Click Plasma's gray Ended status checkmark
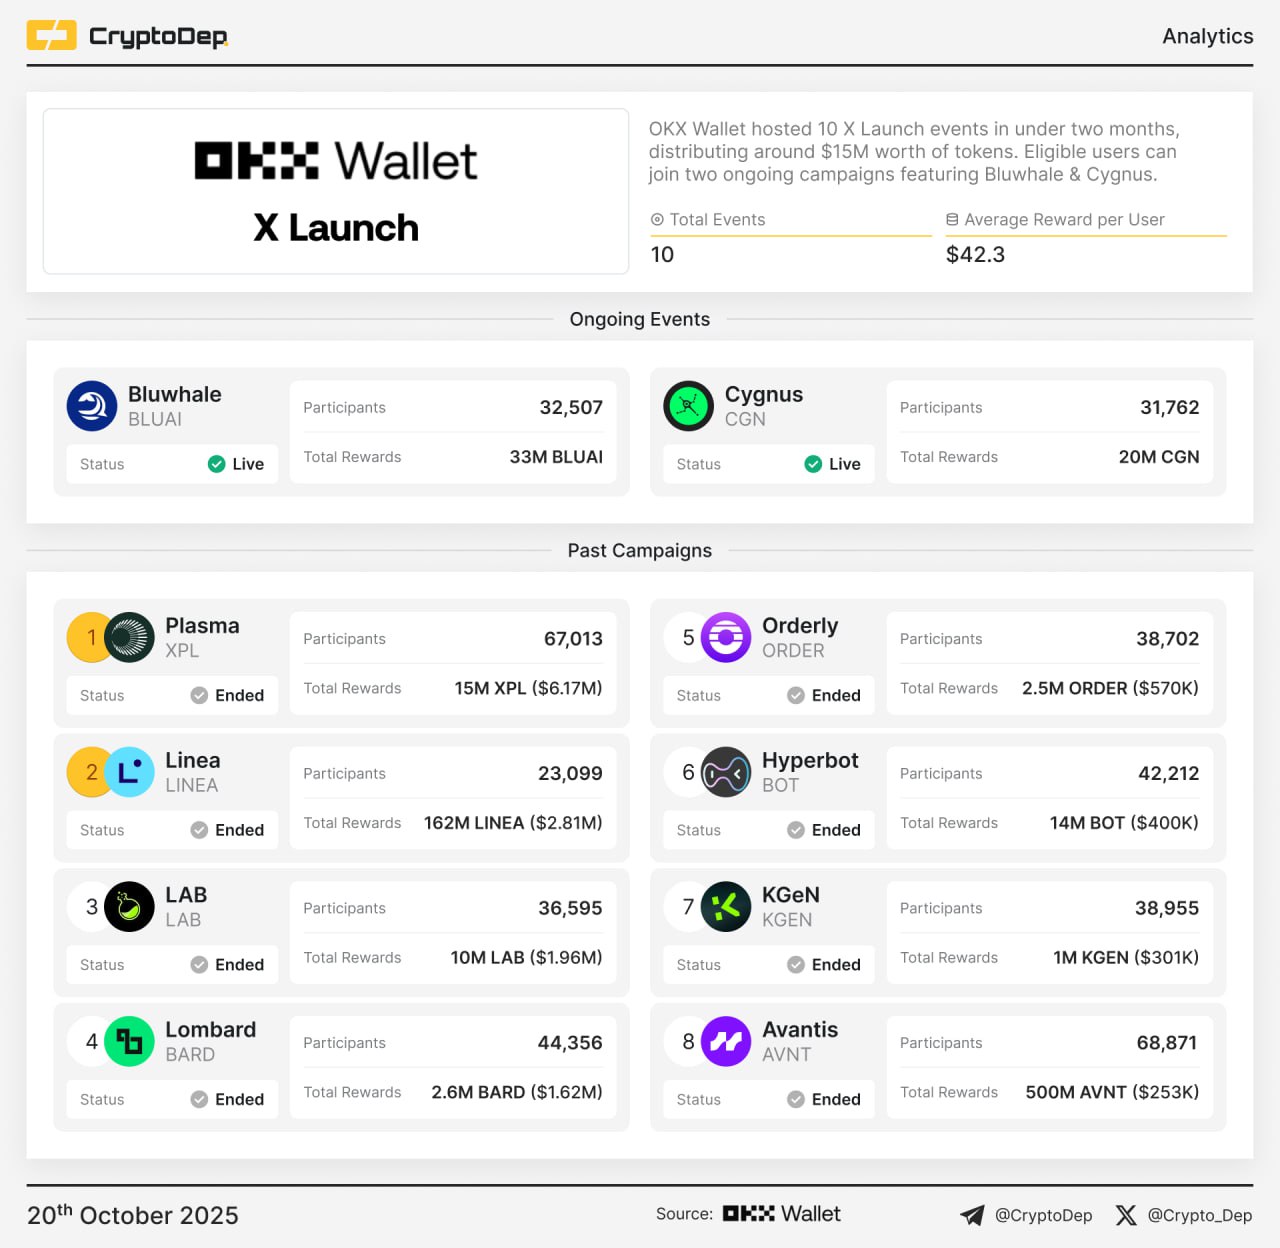Screen dimensions: 1280x1248 199,695
